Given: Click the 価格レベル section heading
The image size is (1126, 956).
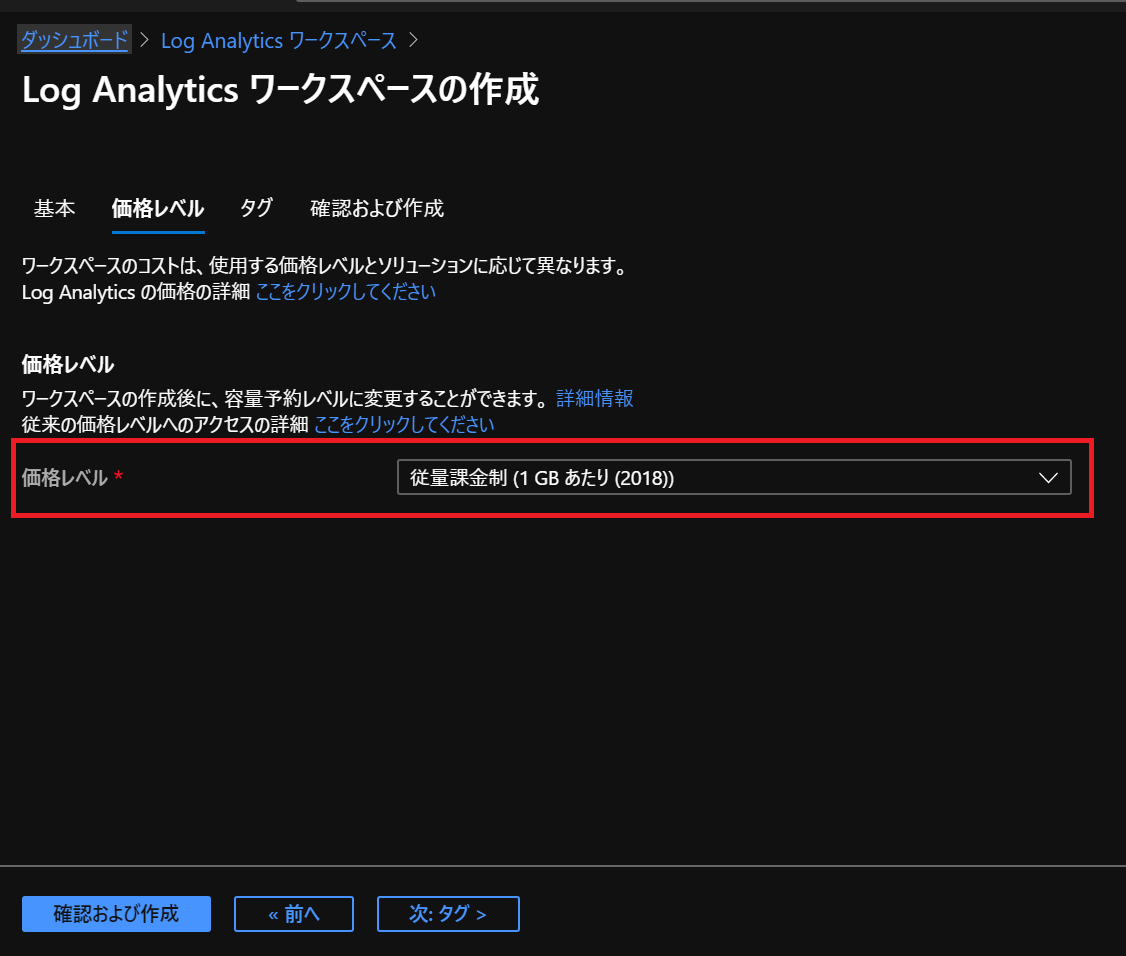Looking at the screenshot, I should pos(68,364).
